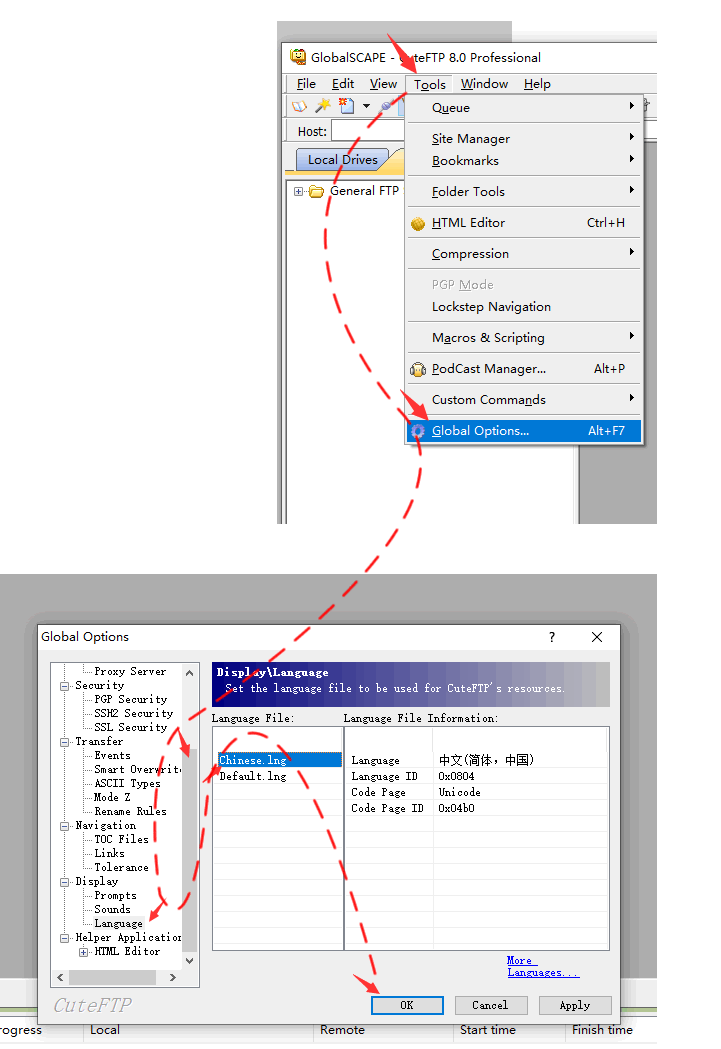721x1049 pixels.
Task: Select Default.lng in language file list
Action: tap(253, 776)
